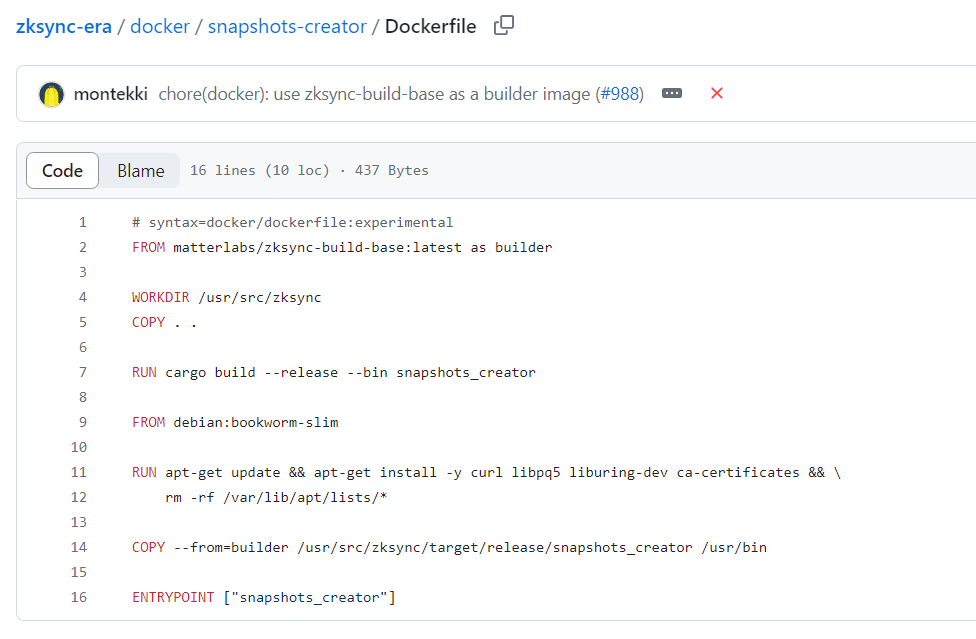
Task: Click the WORKDIR /usr/src/zksync code line
Action: pyautogui.click(x=227, y=297)
